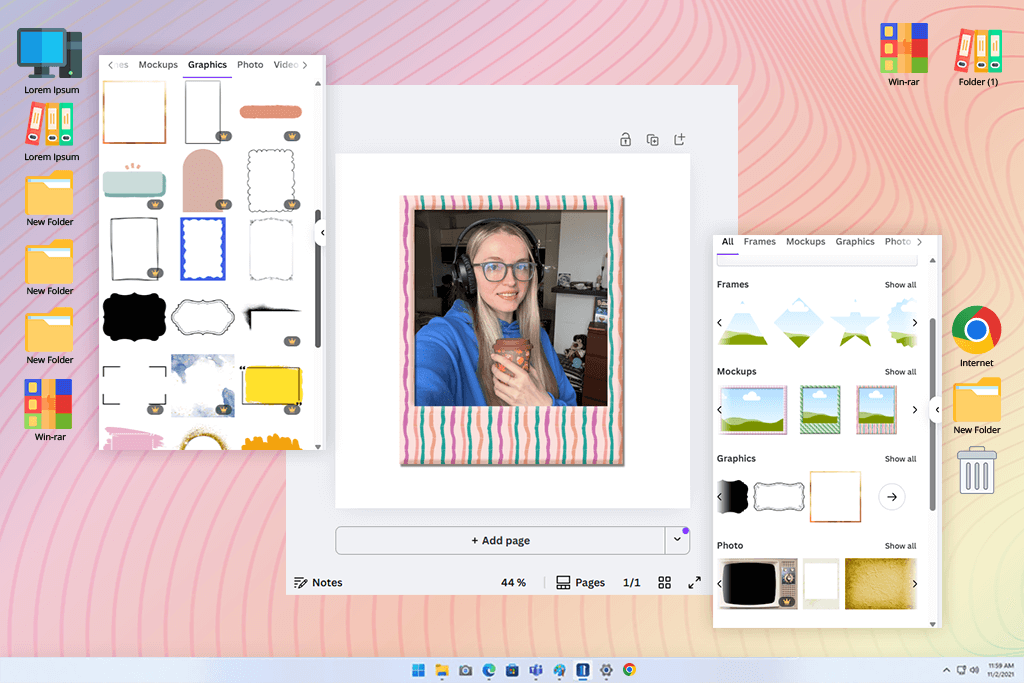
Task: Pick the blue wavy border frame
Action: [x=203, y=249]
